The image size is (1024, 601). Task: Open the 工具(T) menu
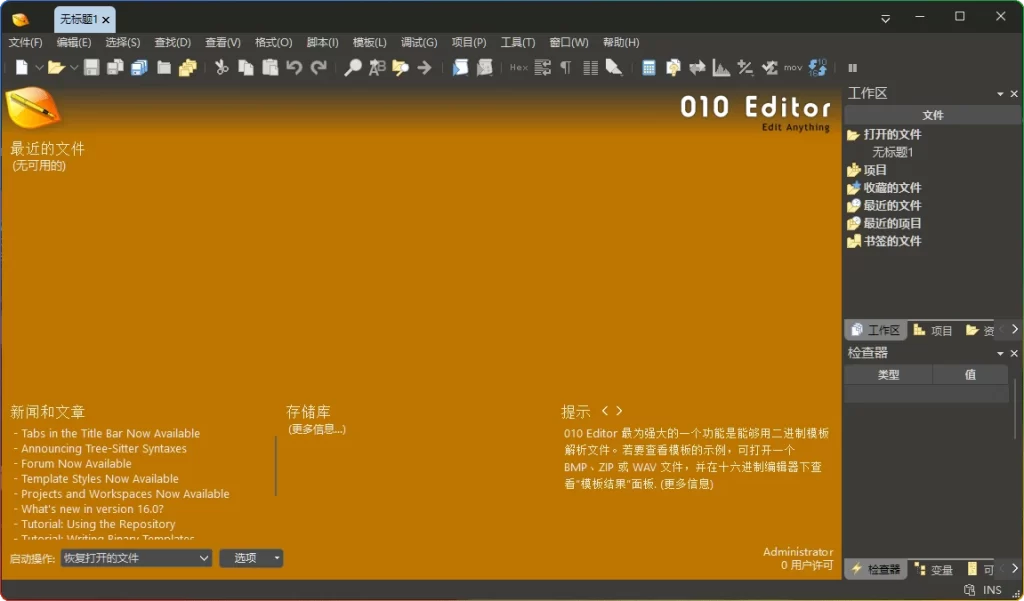[x=518, y=42]
